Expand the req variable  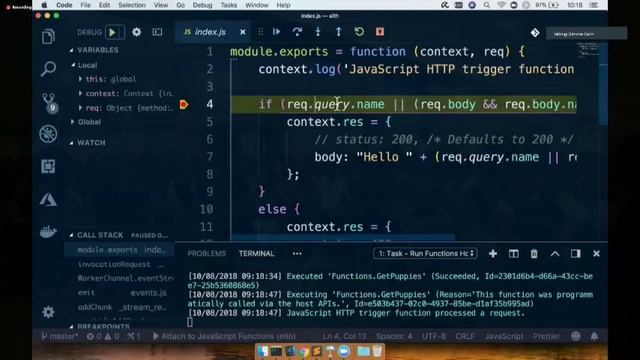coord(80,108)
